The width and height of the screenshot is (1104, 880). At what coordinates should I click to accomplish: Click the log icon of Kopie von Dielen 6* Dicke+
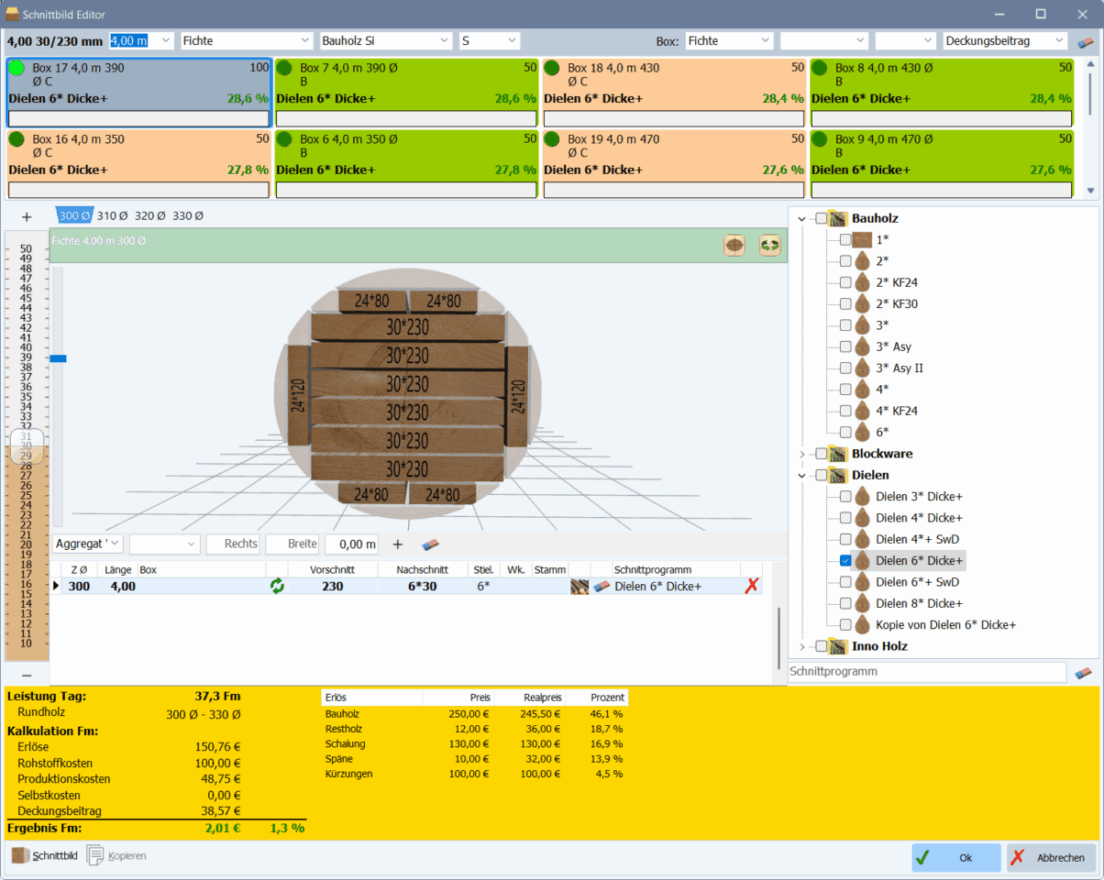862,625
